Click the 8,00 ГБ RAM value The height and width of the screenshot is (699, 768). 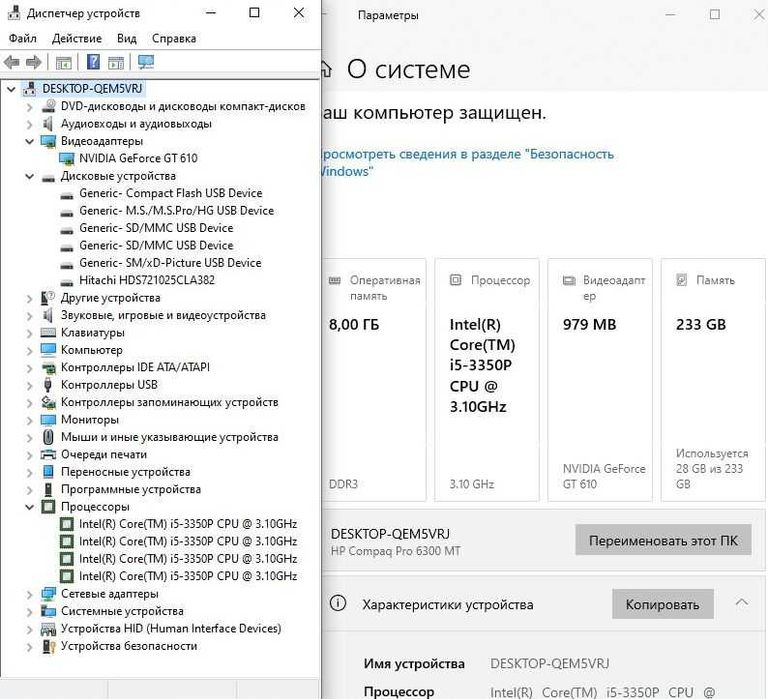[354, 324]
